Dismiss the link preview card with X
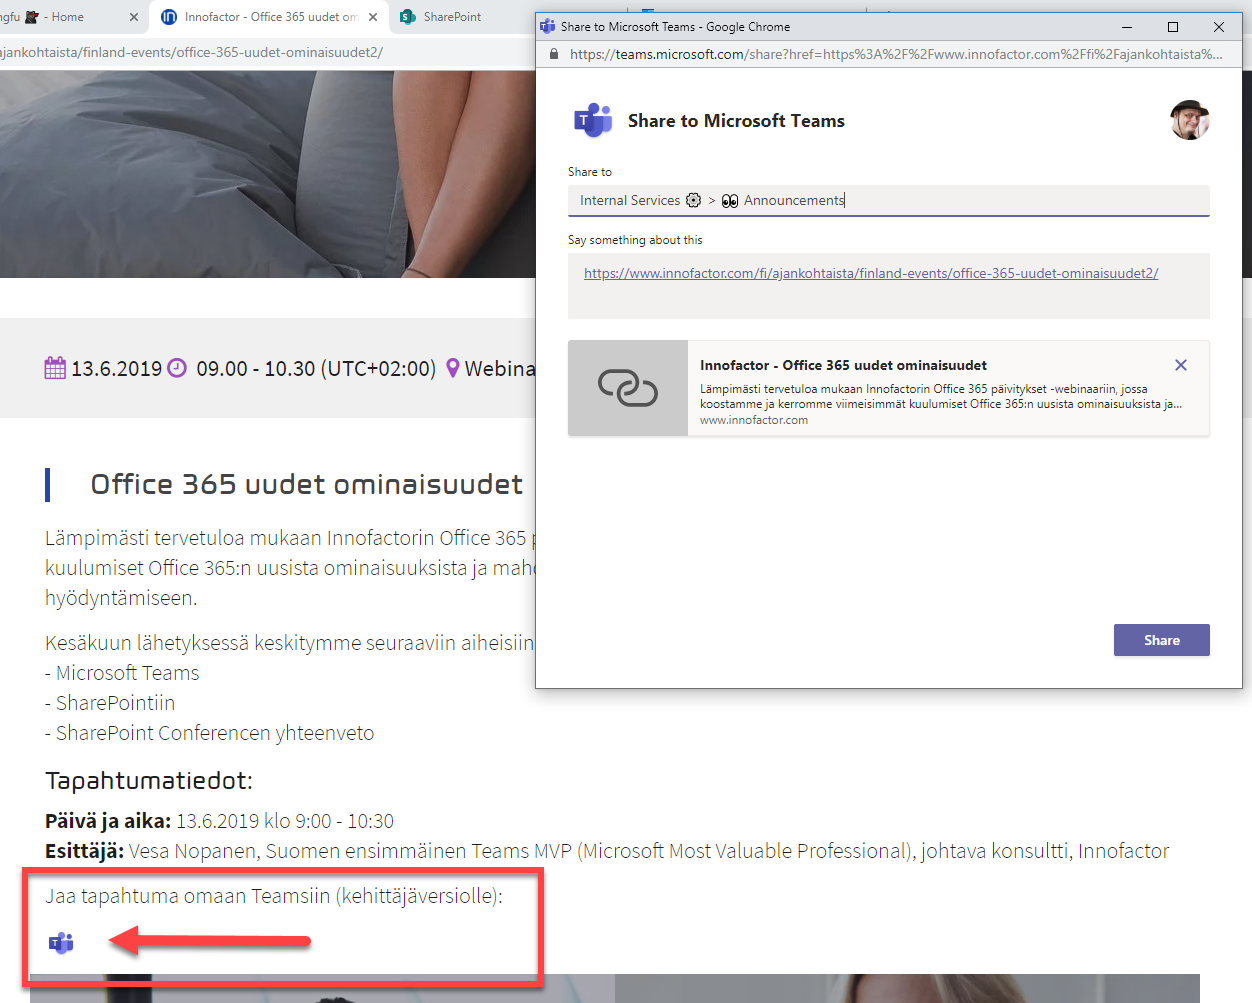This screenshot has width=1252, height=1003. point(1180,365)
